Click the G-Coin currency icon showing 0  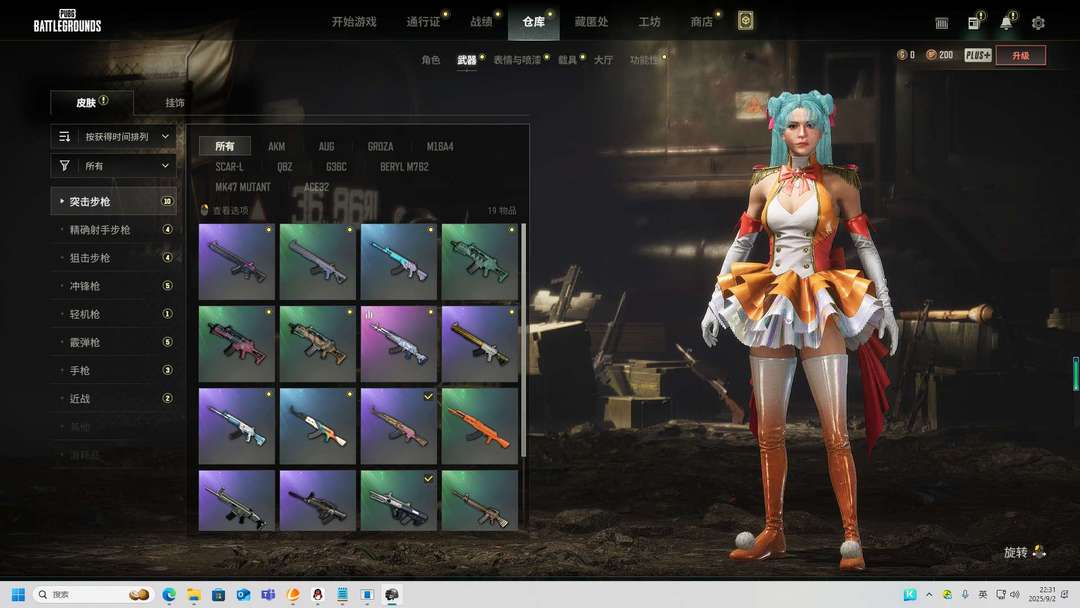[902, 55]
